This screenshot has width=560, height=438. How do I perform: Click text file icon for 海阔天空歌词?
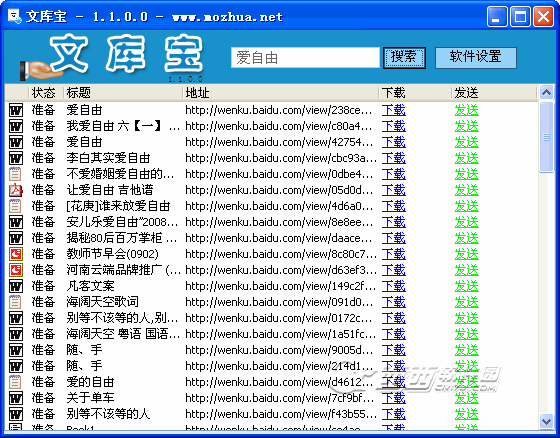click(15, 302)
